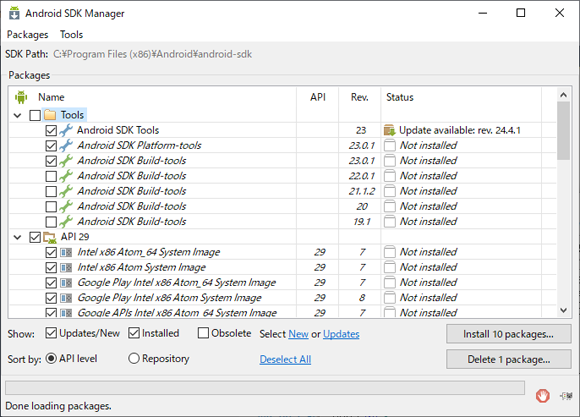Toggle the Installed filter checkbox
Image resolution: width=580 pixels, height=417 pixels.
click(x=134, y=333)
